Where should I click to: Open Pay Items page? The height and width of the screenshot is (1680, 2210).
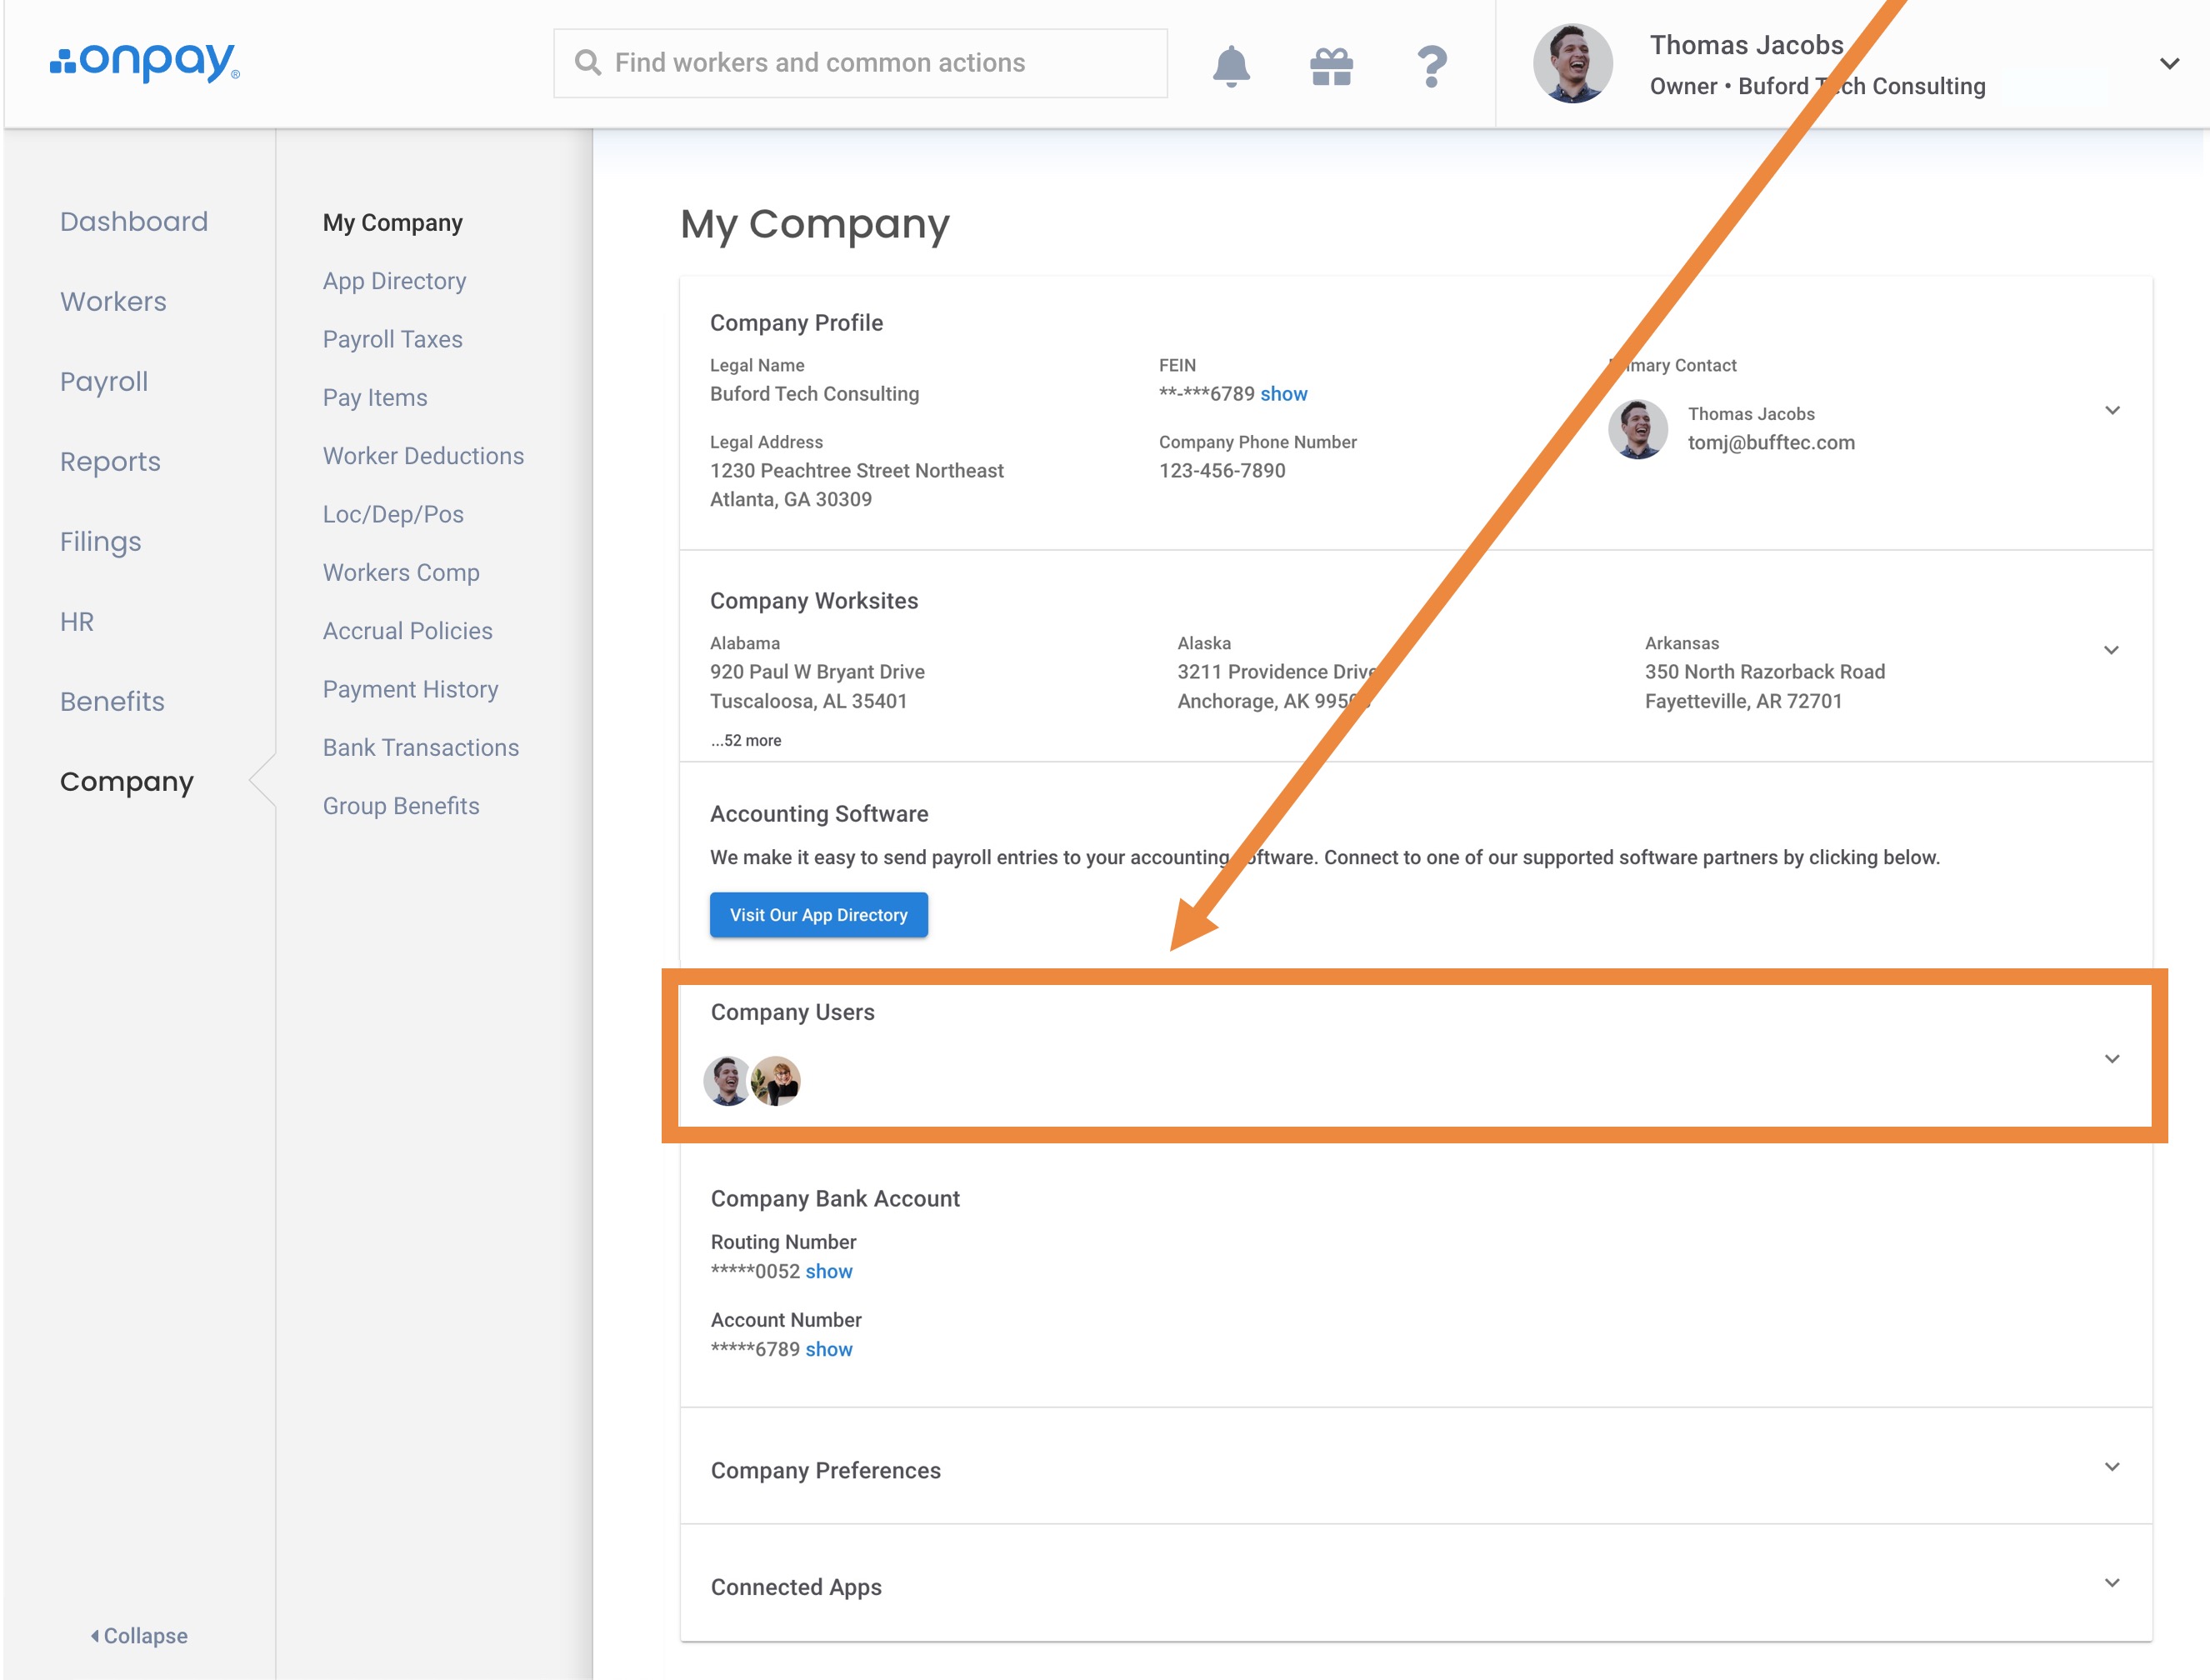(375, 397)
